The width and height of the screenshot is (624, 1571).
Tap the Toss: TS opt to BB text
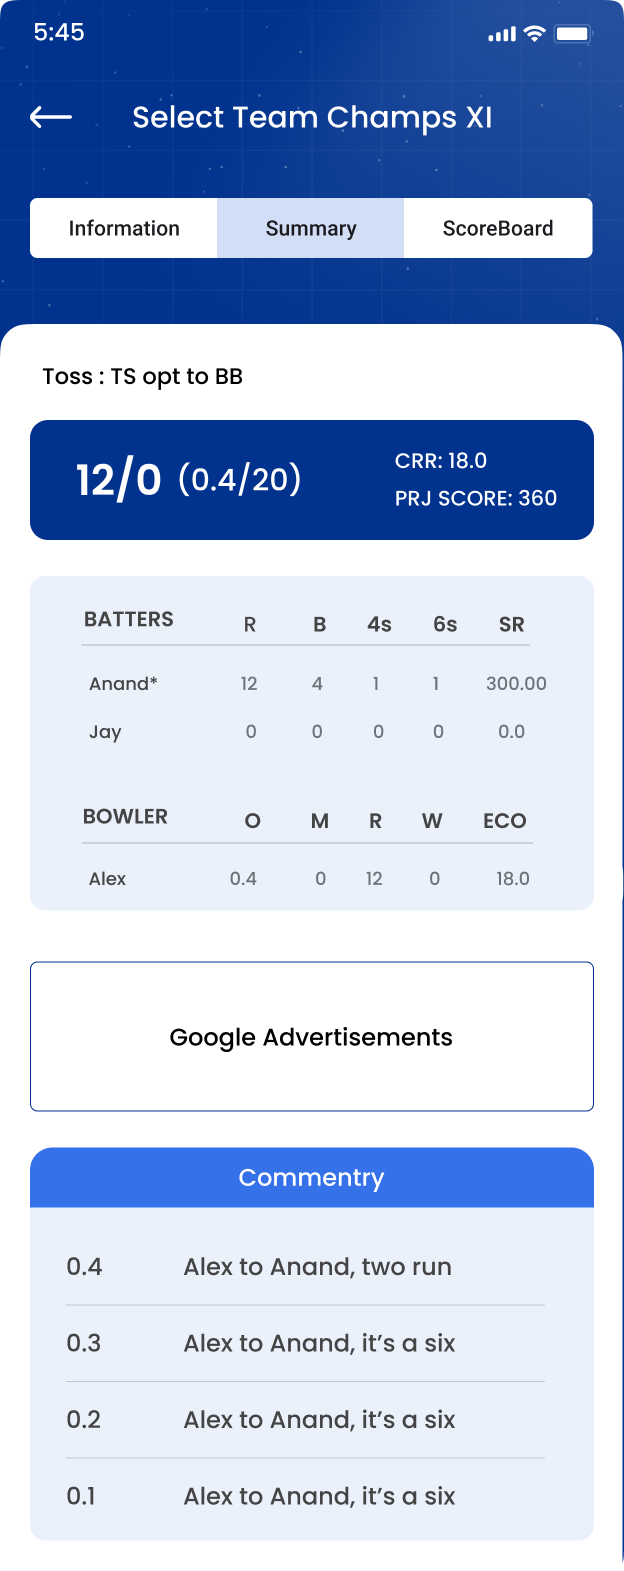click(143, 377)
